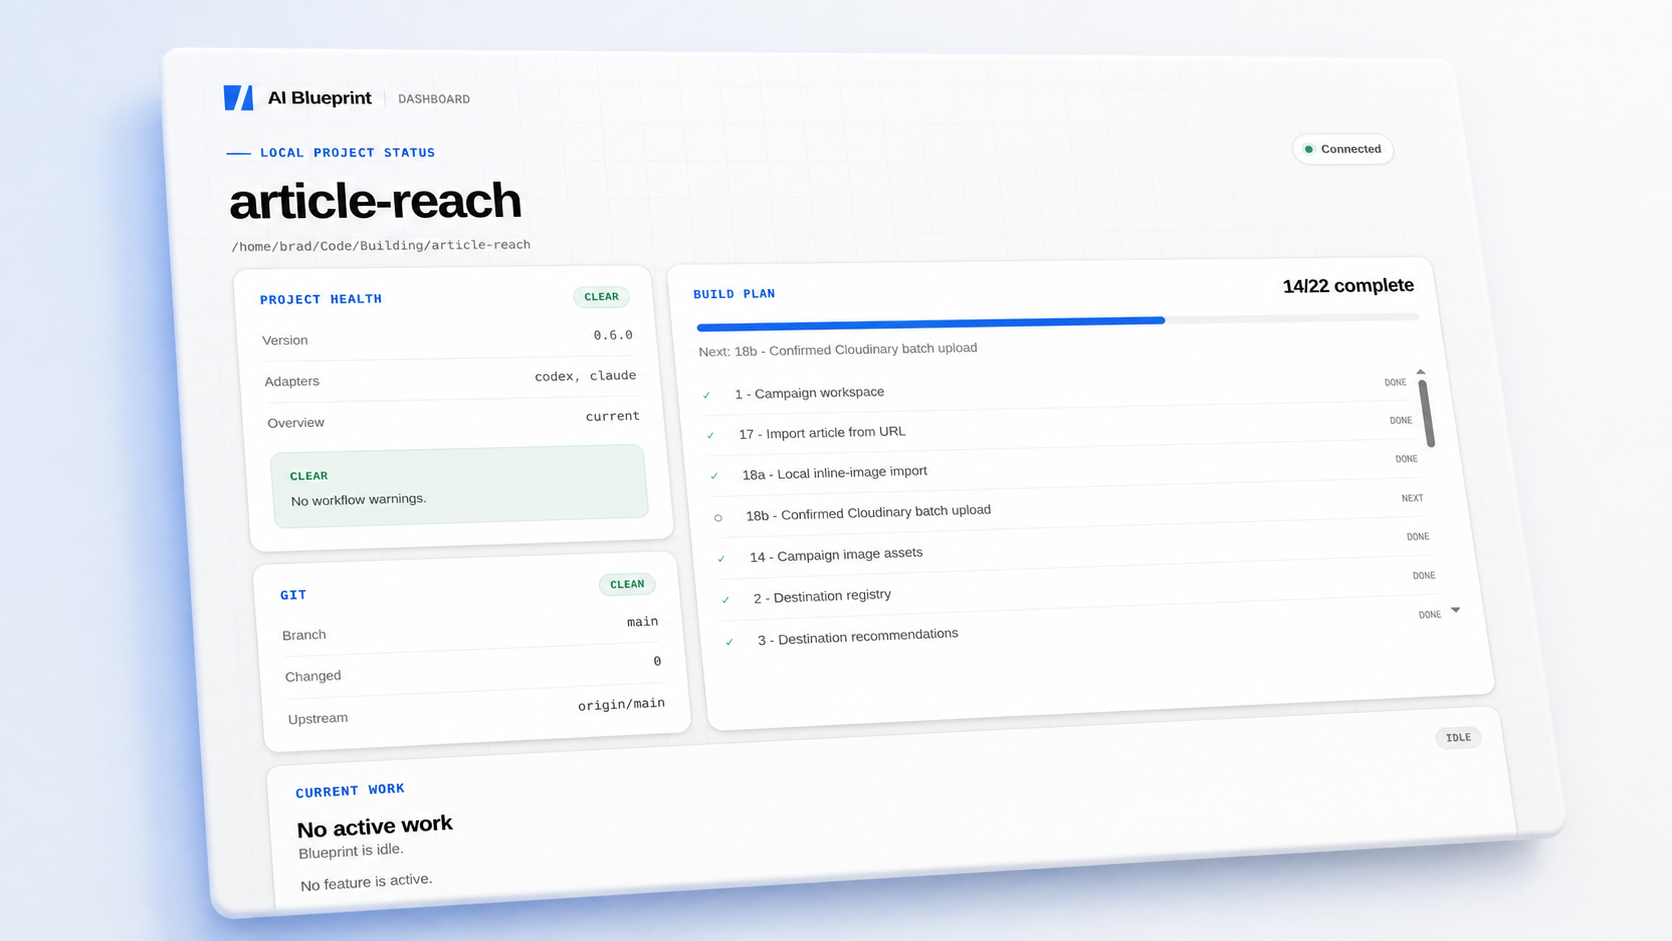Click the checkmark beside 1 - Campaign workspace

pyautogui.click(x=706, y=395)
